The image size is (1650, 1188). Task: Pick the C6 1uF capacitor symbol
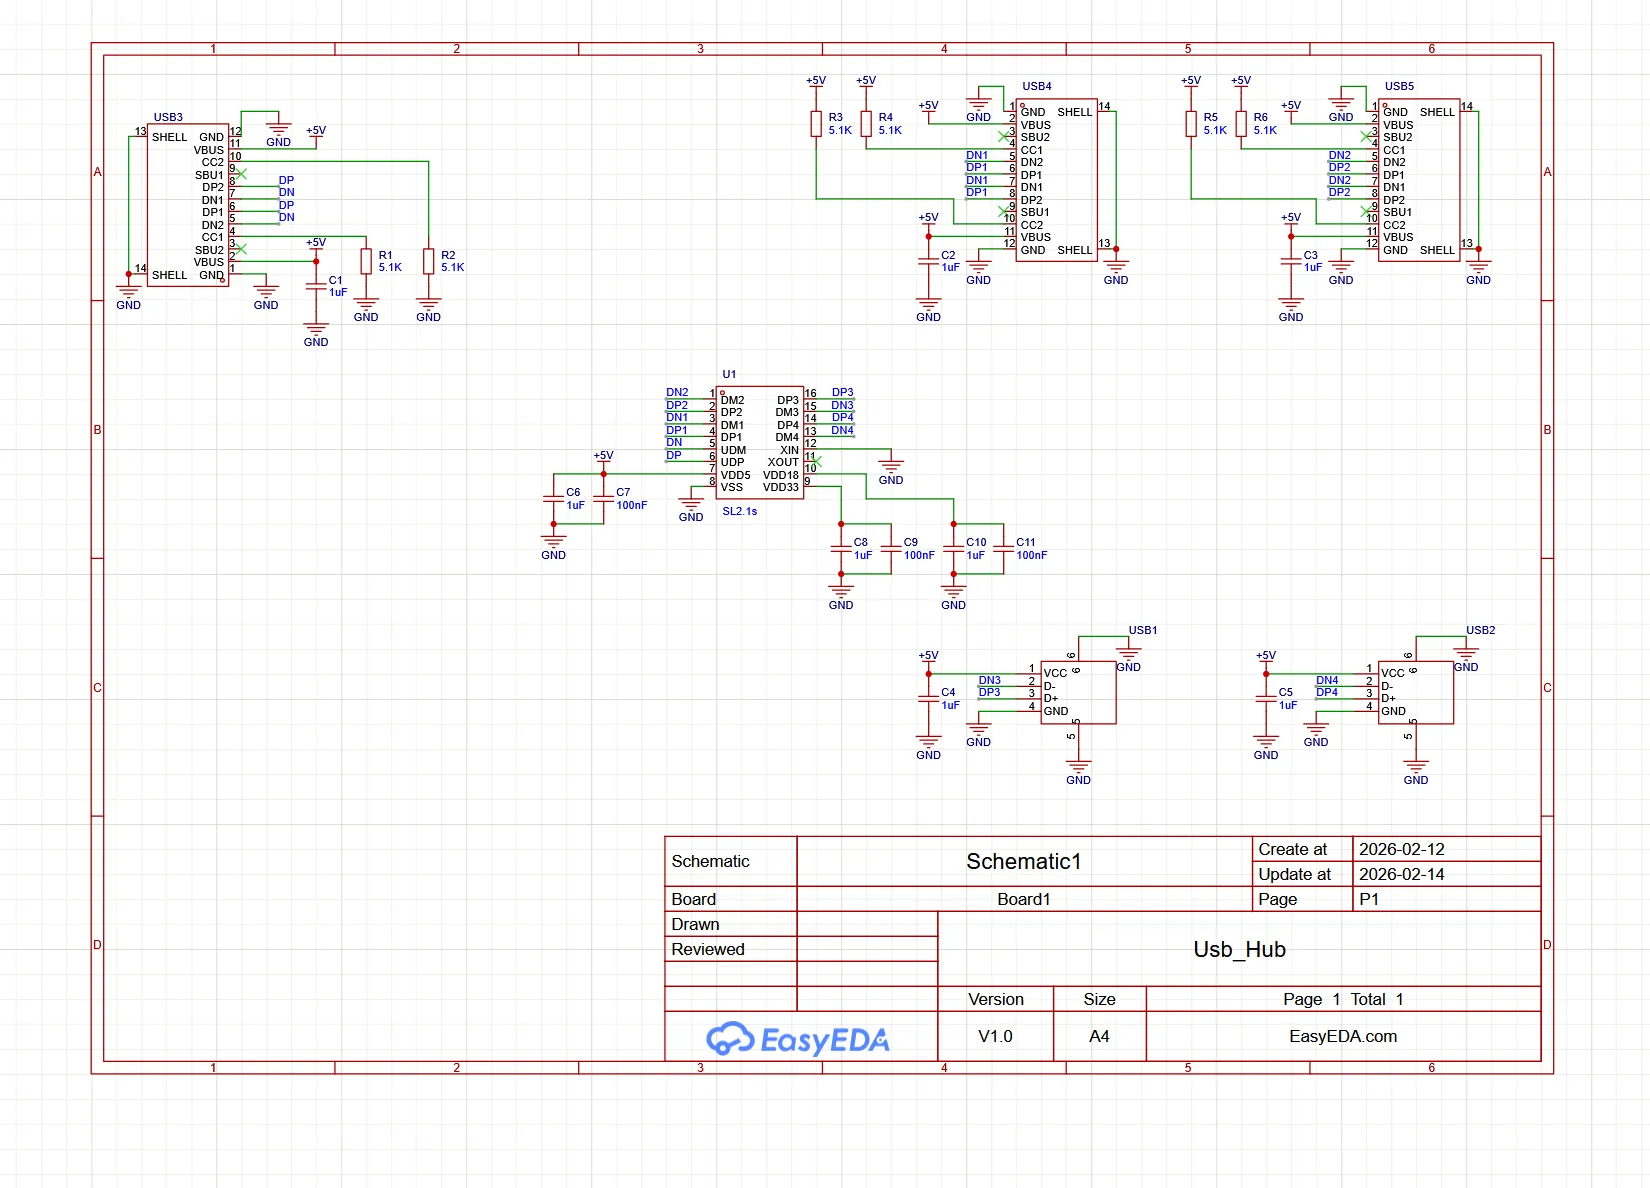(553, 498)
